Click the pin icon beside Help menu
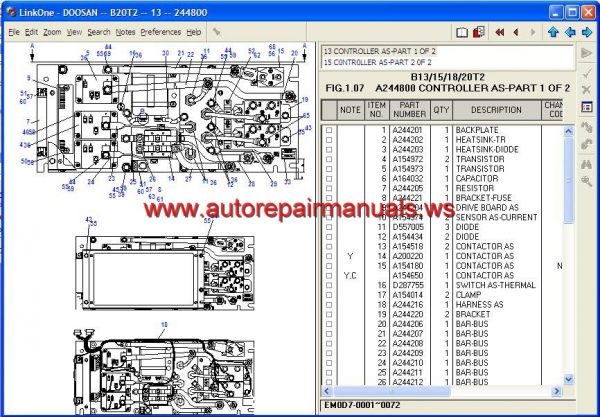The image size is (600, 417). click(x=217, y=33)
